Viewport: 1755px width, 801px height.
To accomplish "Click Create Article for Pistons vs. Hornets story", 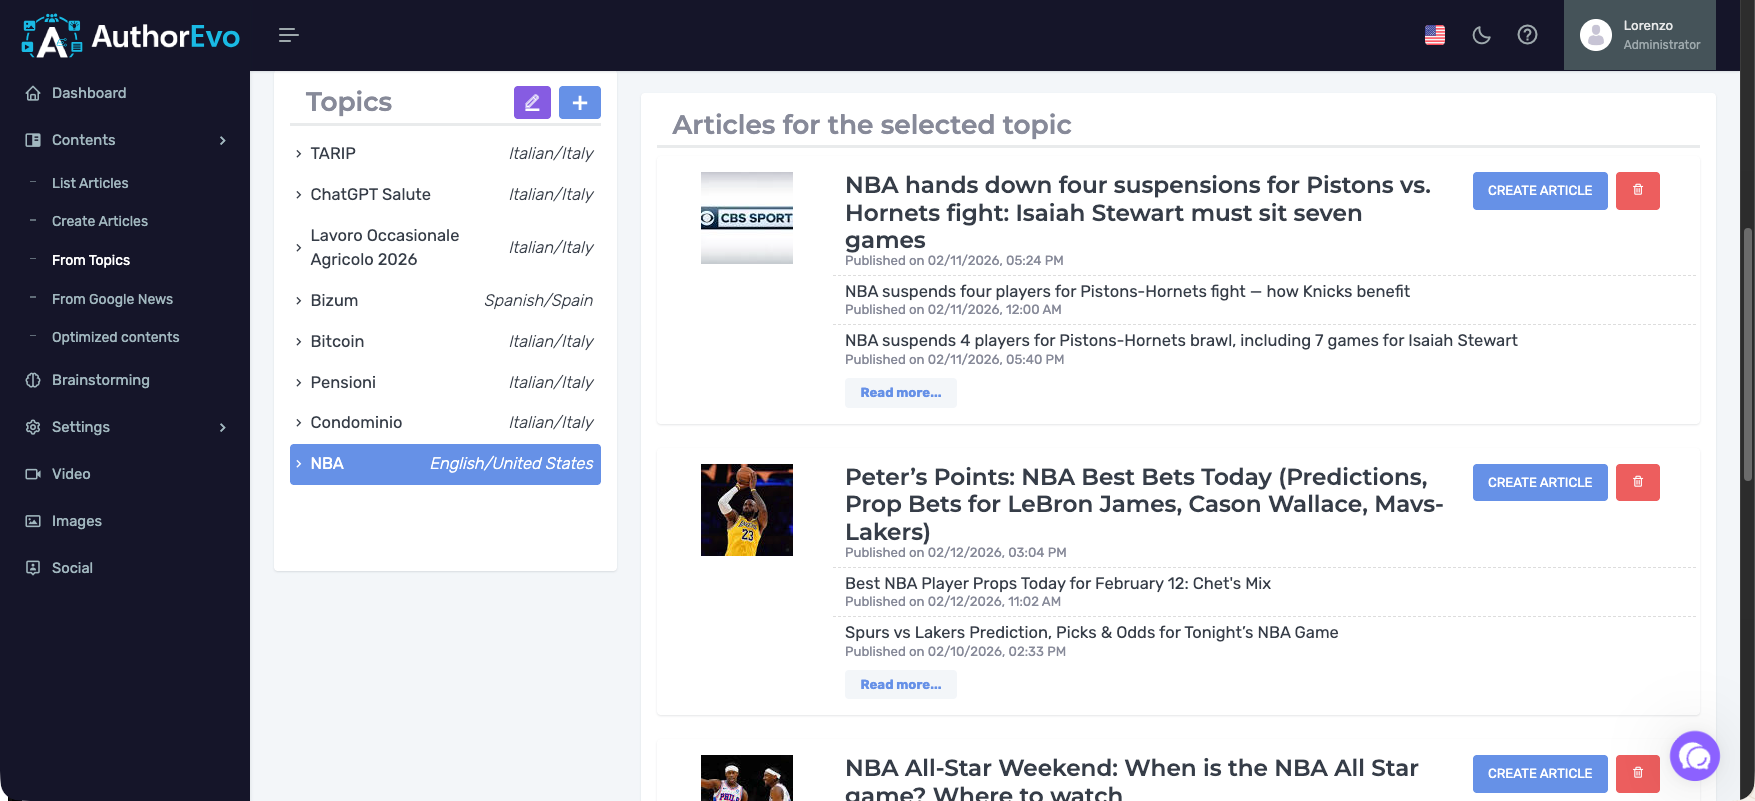I will coord(1540,191).
